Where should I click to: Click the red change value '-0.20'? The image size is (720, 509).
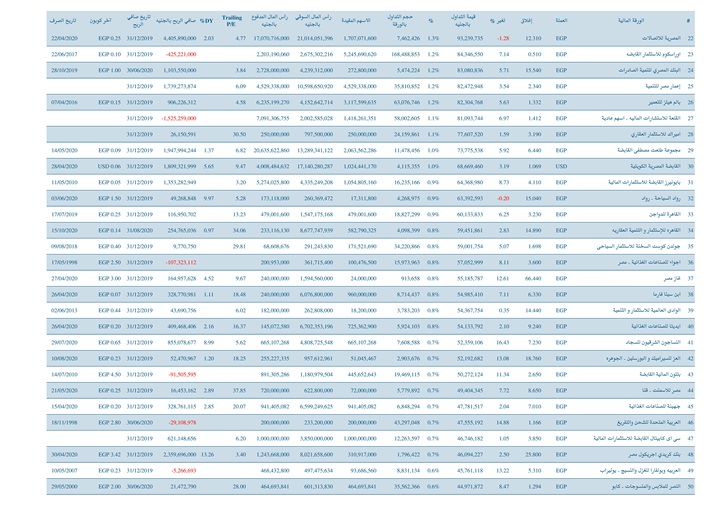(x=503, y=198)
